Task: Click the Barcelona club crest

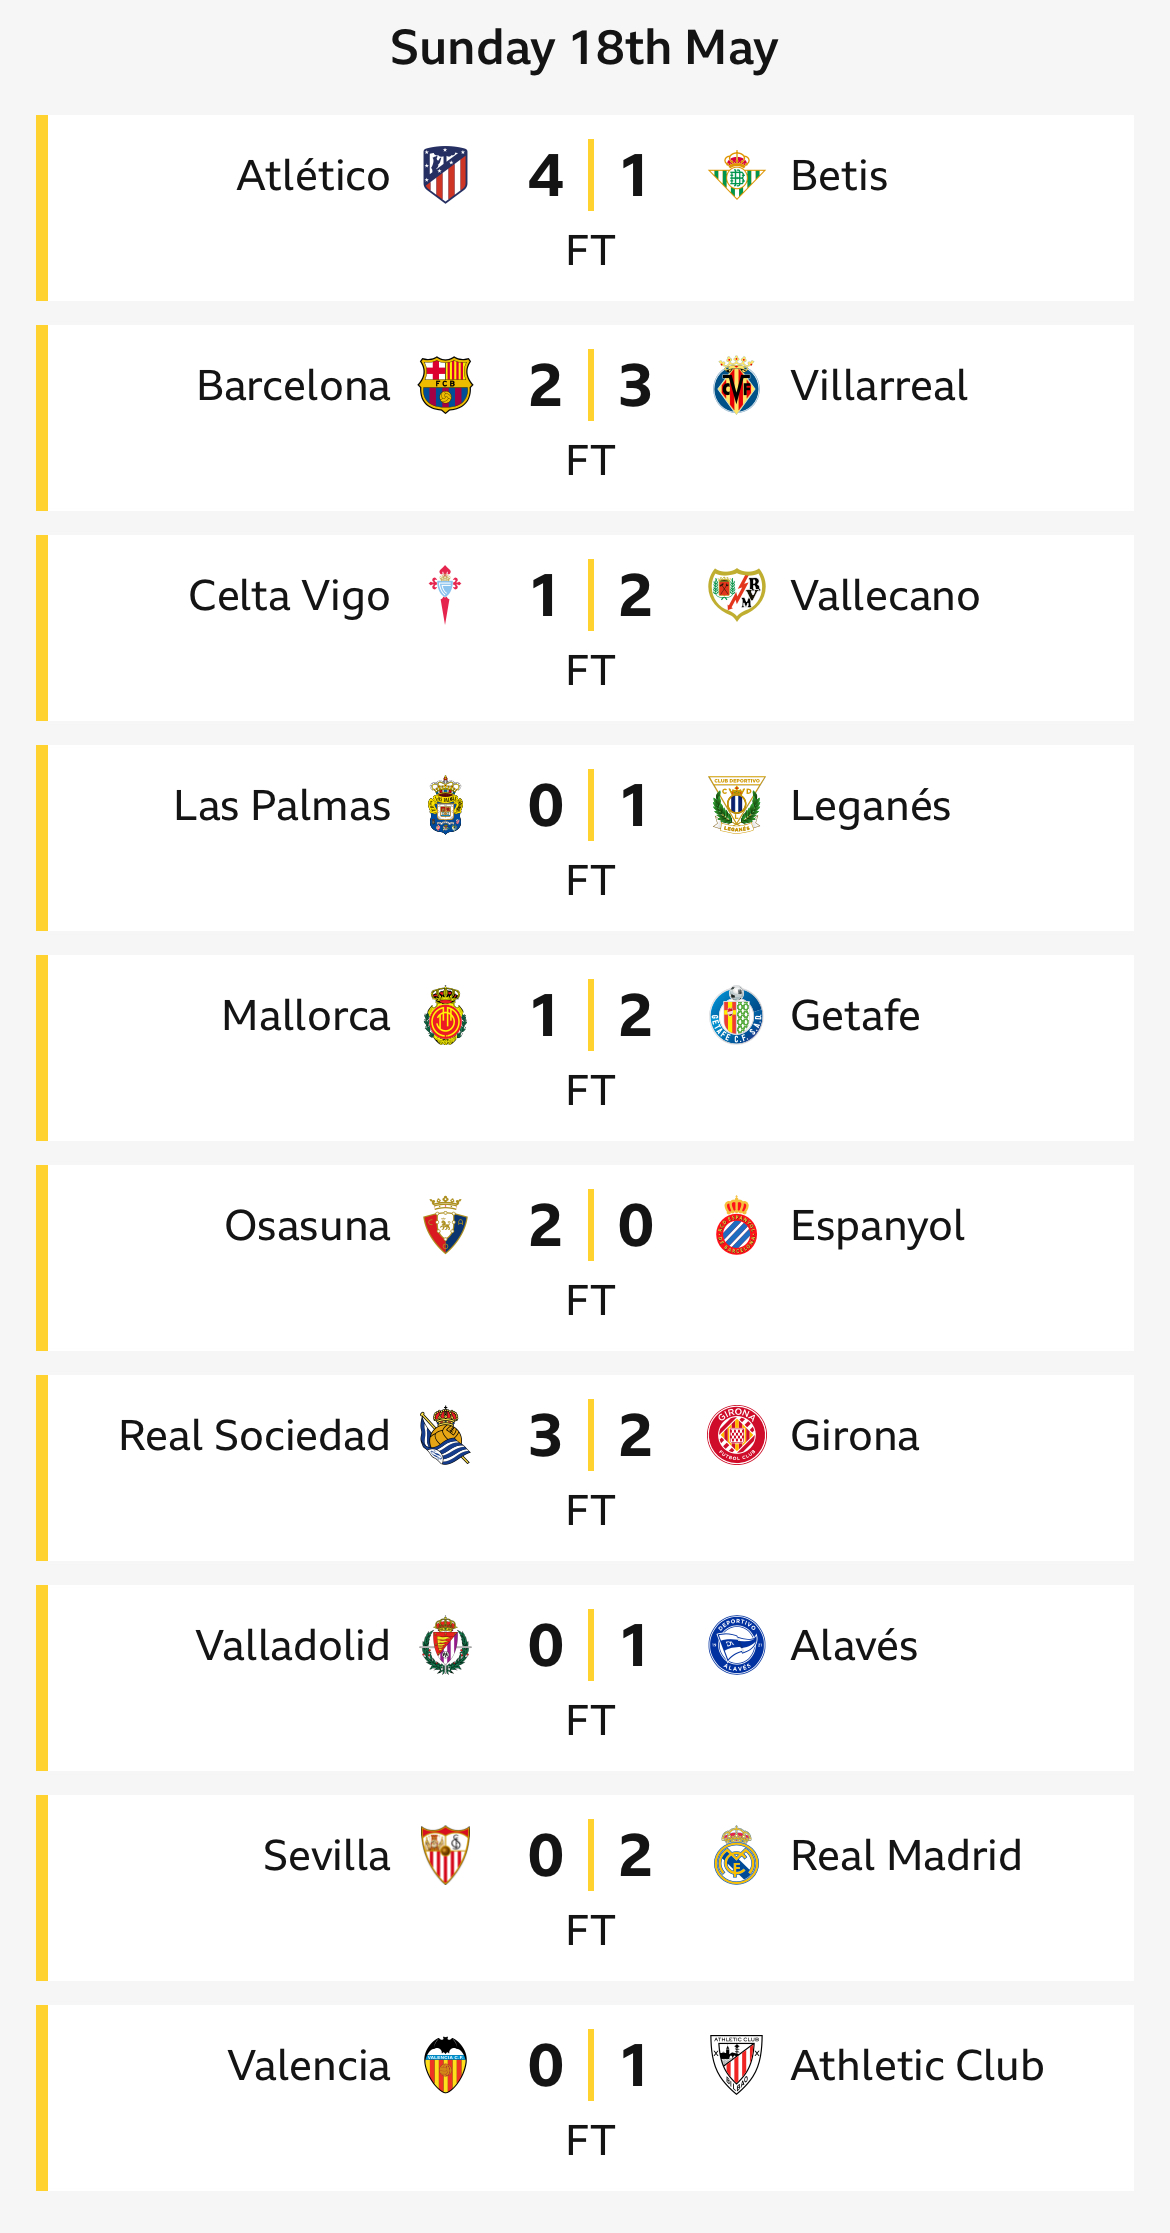Action: coord(445,386)
